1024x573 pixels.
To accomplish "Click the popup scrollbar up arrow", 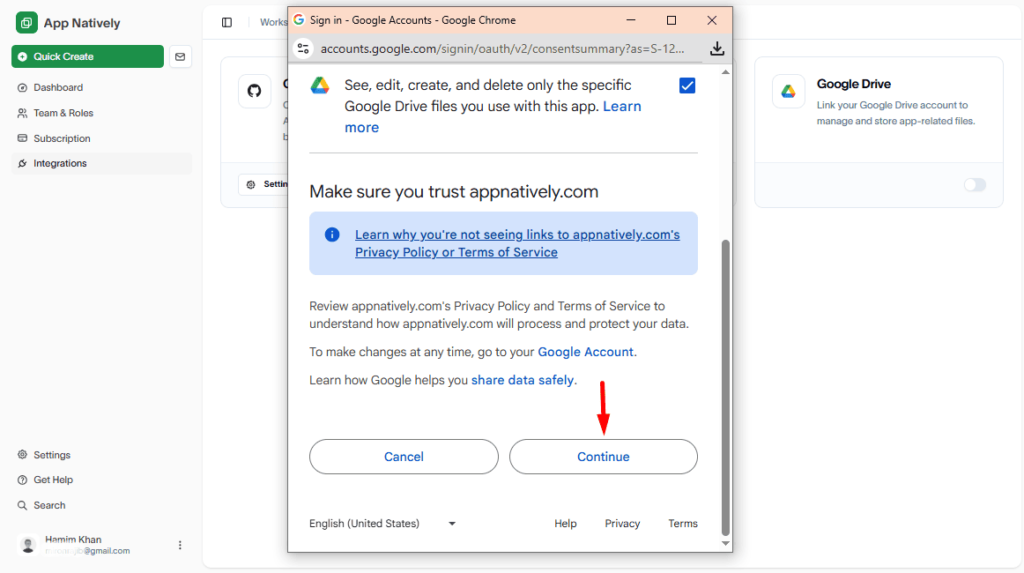I will (x=726, y=72).
